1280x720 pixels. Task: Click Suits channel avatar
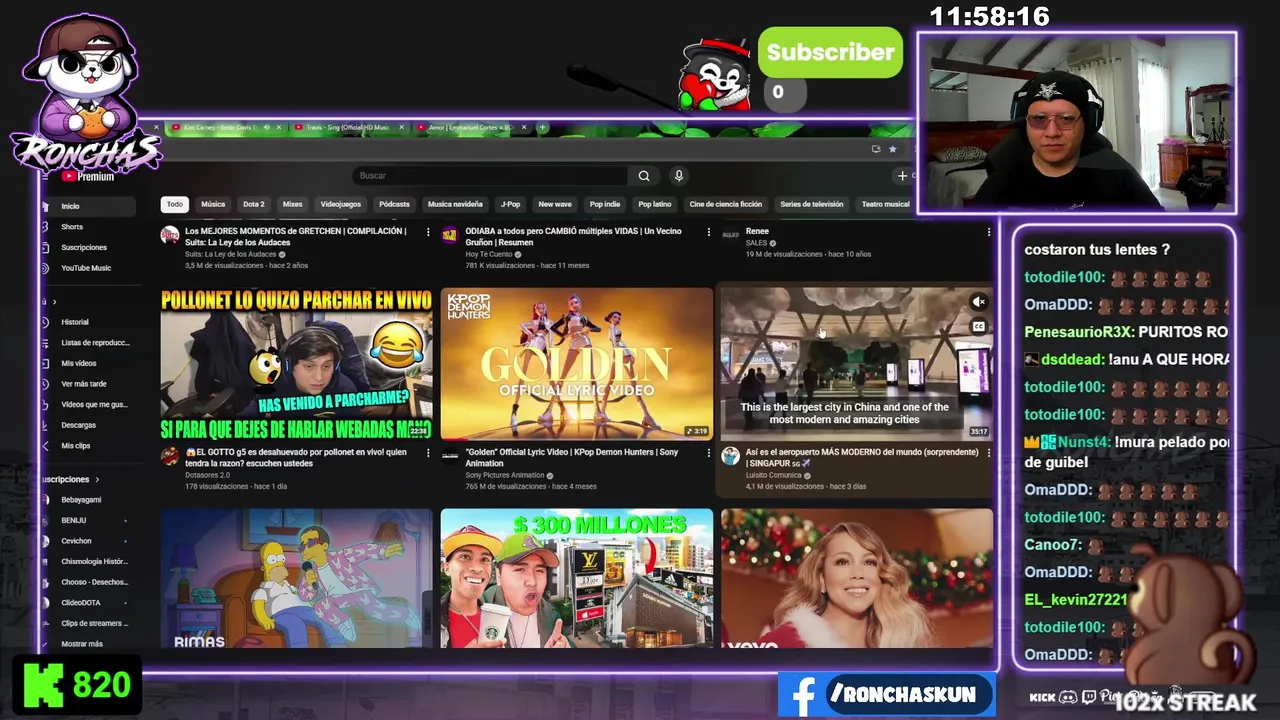tap(170, 236)
